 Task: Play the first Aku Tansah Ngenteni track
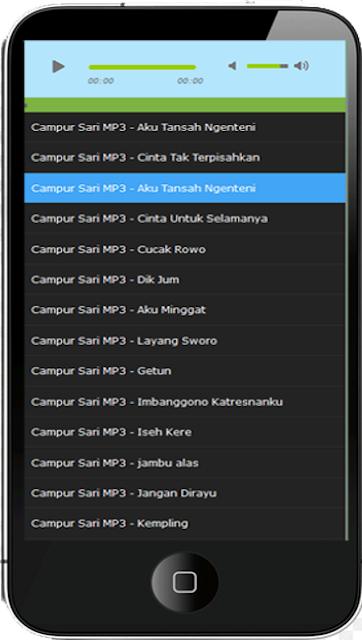[x=185, y=127]
